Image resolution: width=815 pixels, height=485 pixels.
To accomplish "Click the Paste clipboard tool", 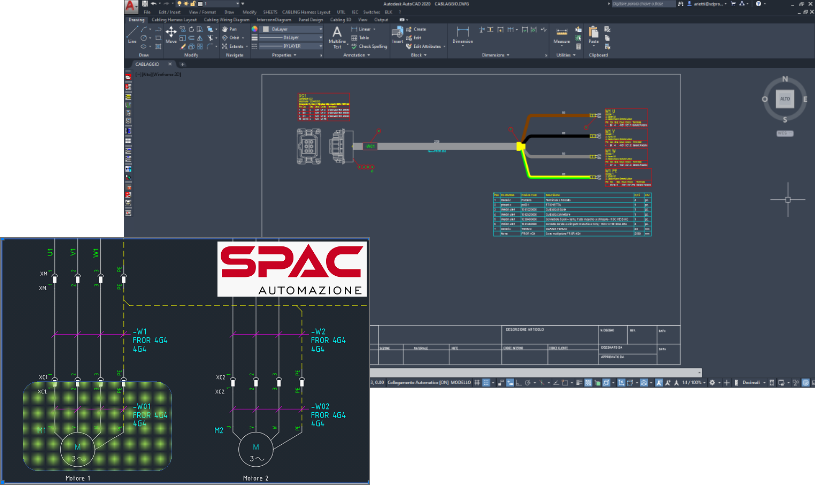I will (x=594, y=35).
